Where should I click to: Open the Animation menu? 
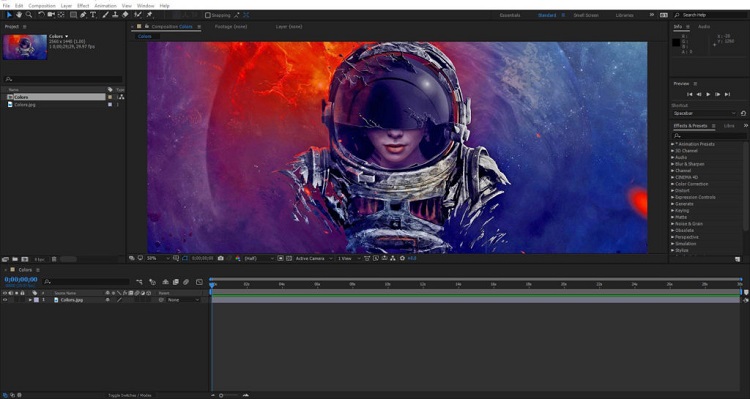tap(105, 6)
